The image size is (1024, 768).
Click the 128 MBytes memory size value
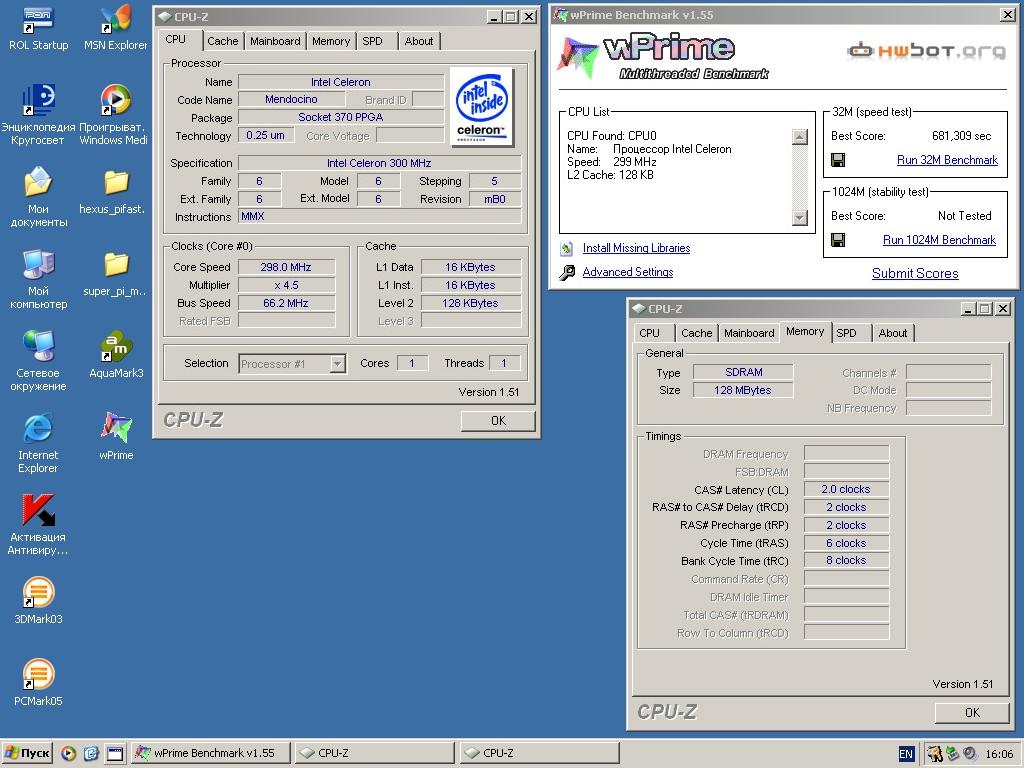743,391
